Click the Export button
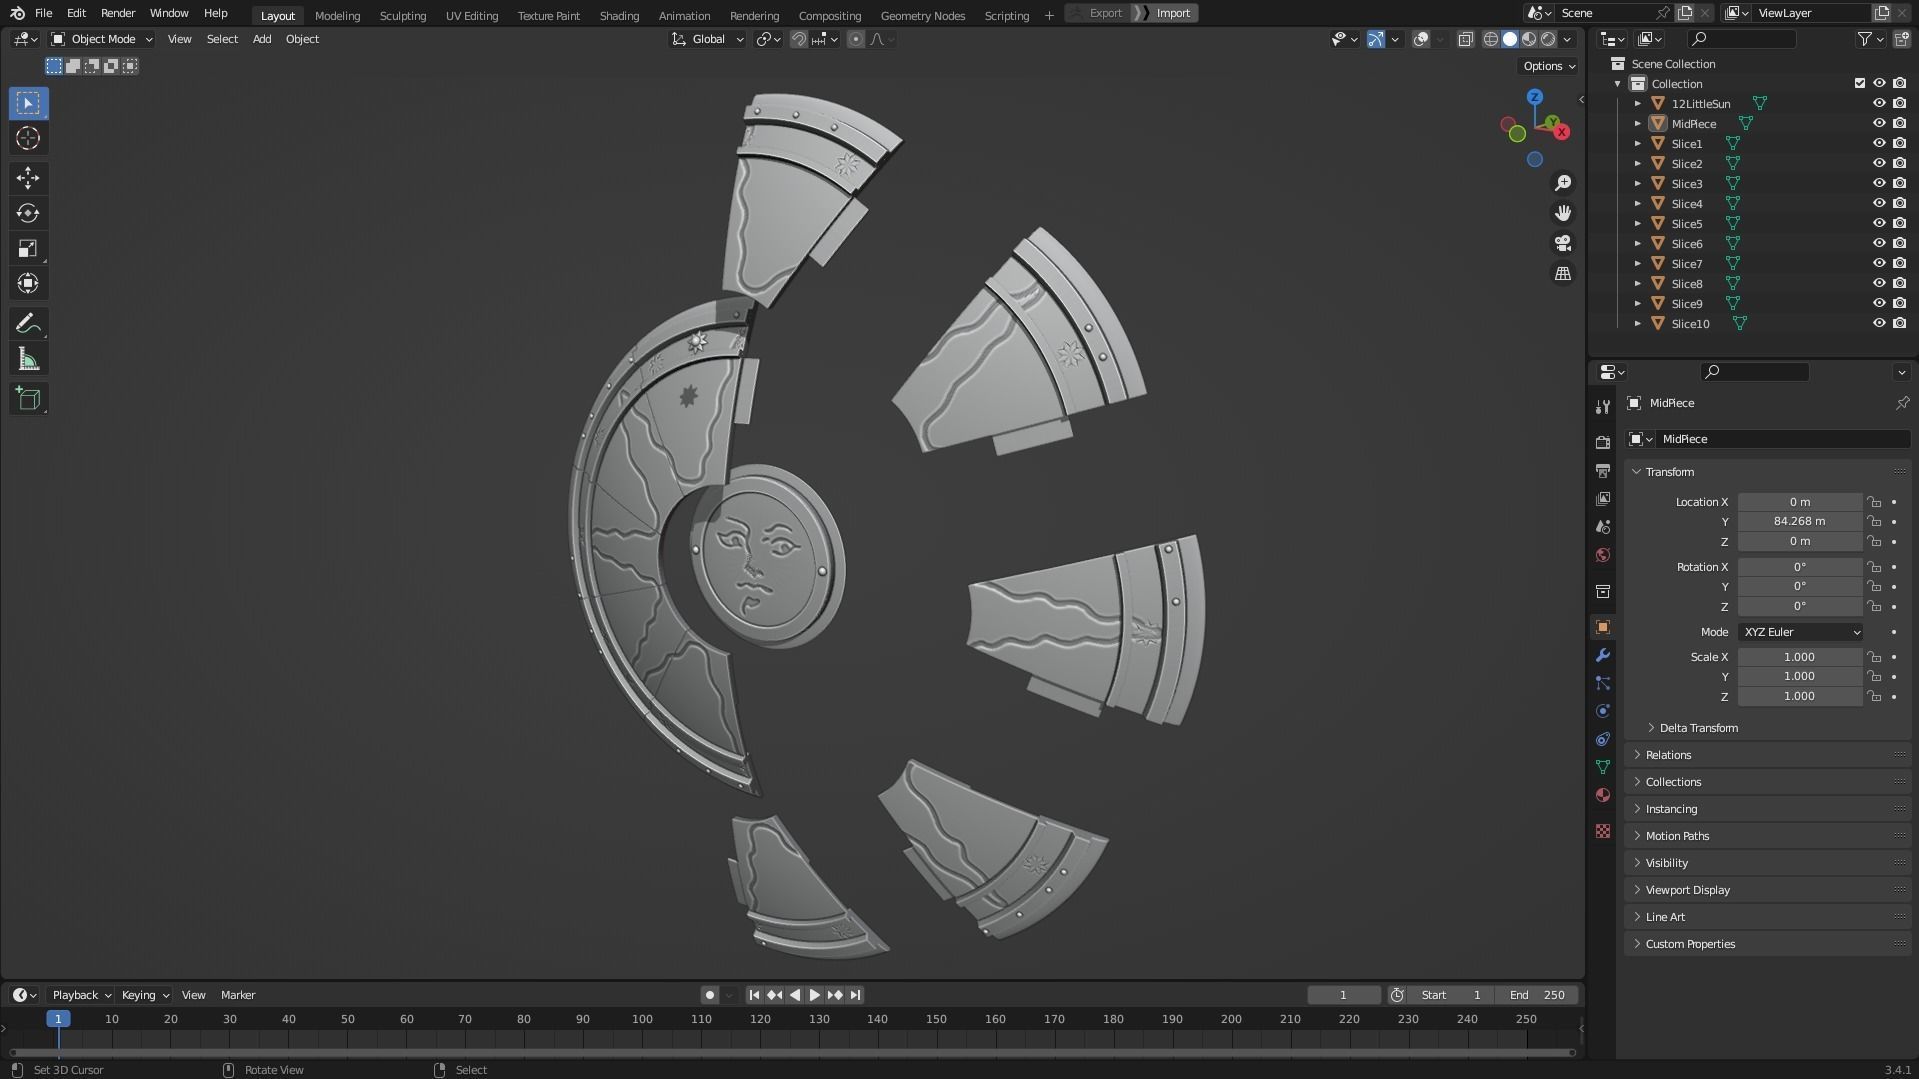The height and width of the screenshot is (1079, 1919). pos(1098,13)
